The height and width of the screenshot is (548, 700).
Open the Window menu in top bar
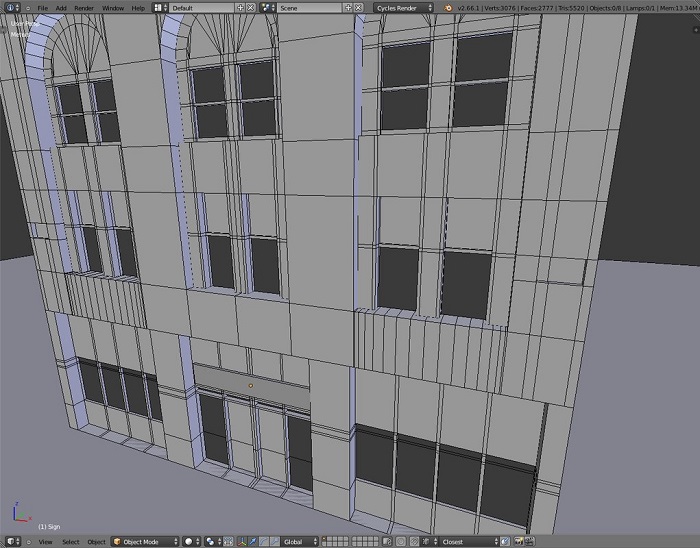pyautogui.click(x=113, y=8)
